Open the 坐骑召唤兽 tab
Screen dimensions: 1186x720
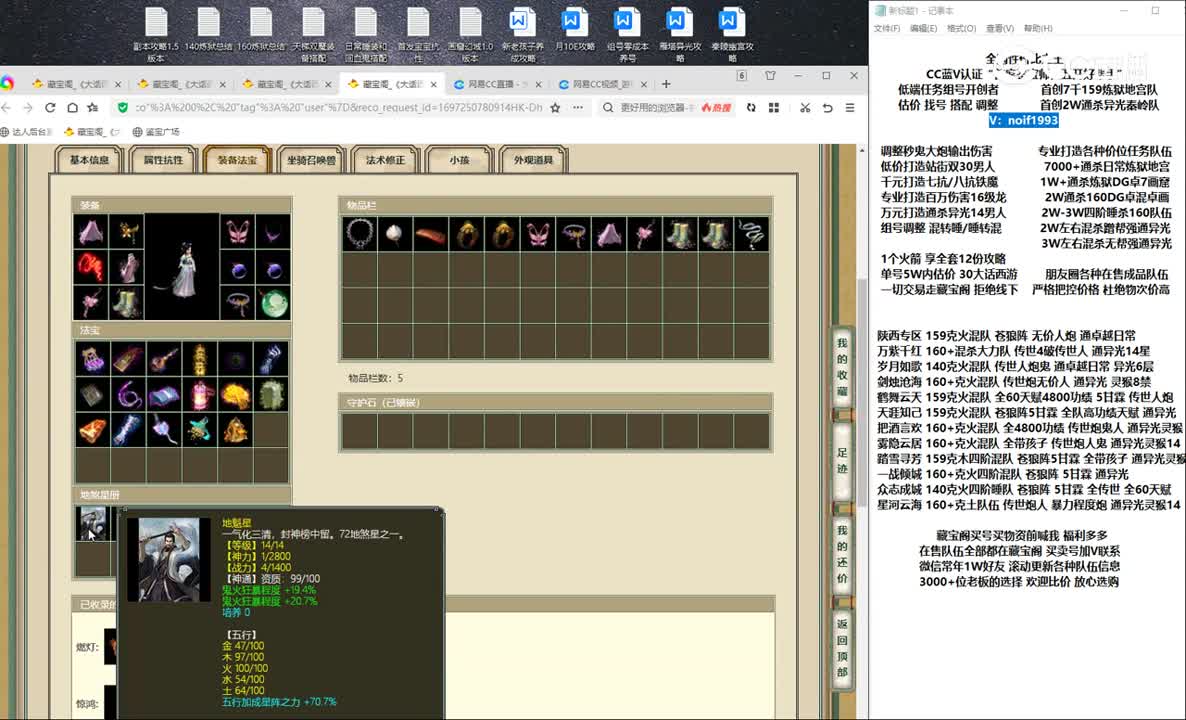coord(311,160)
